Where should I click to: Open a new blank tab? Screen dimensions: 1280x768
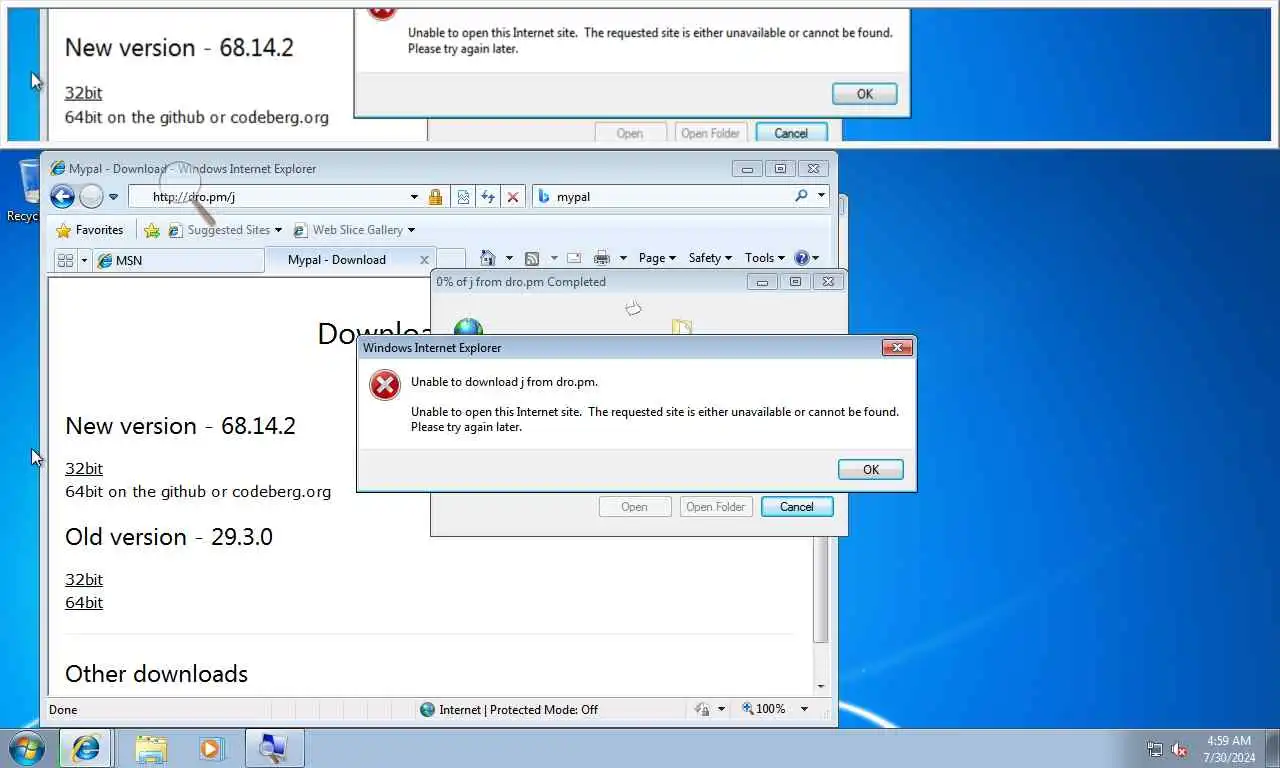click(x=451, y=260)
